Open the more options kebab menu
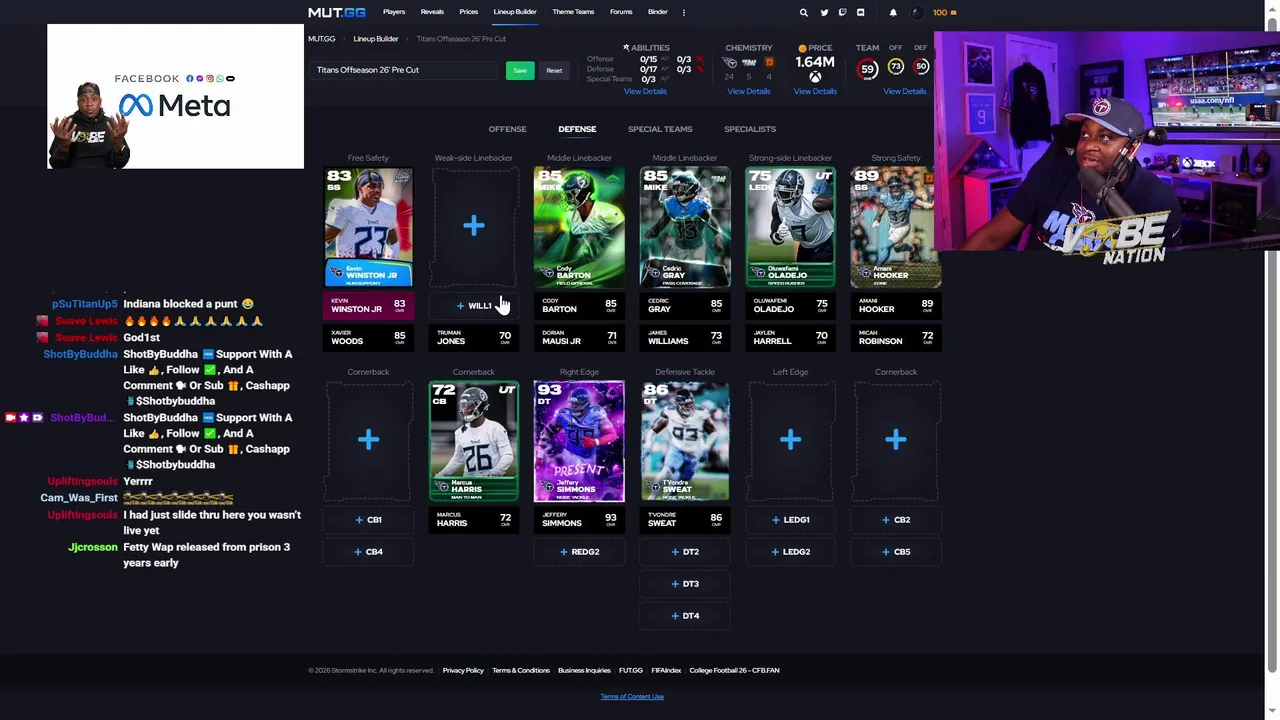This screenshot has height=720, width=1280. pyautogui.click(x=684, y=13)
